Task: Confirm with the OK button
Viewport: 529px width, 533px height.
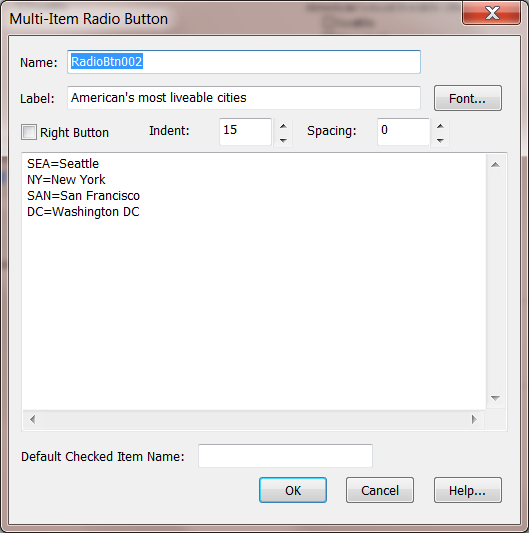Action: (x=293, y=490)
